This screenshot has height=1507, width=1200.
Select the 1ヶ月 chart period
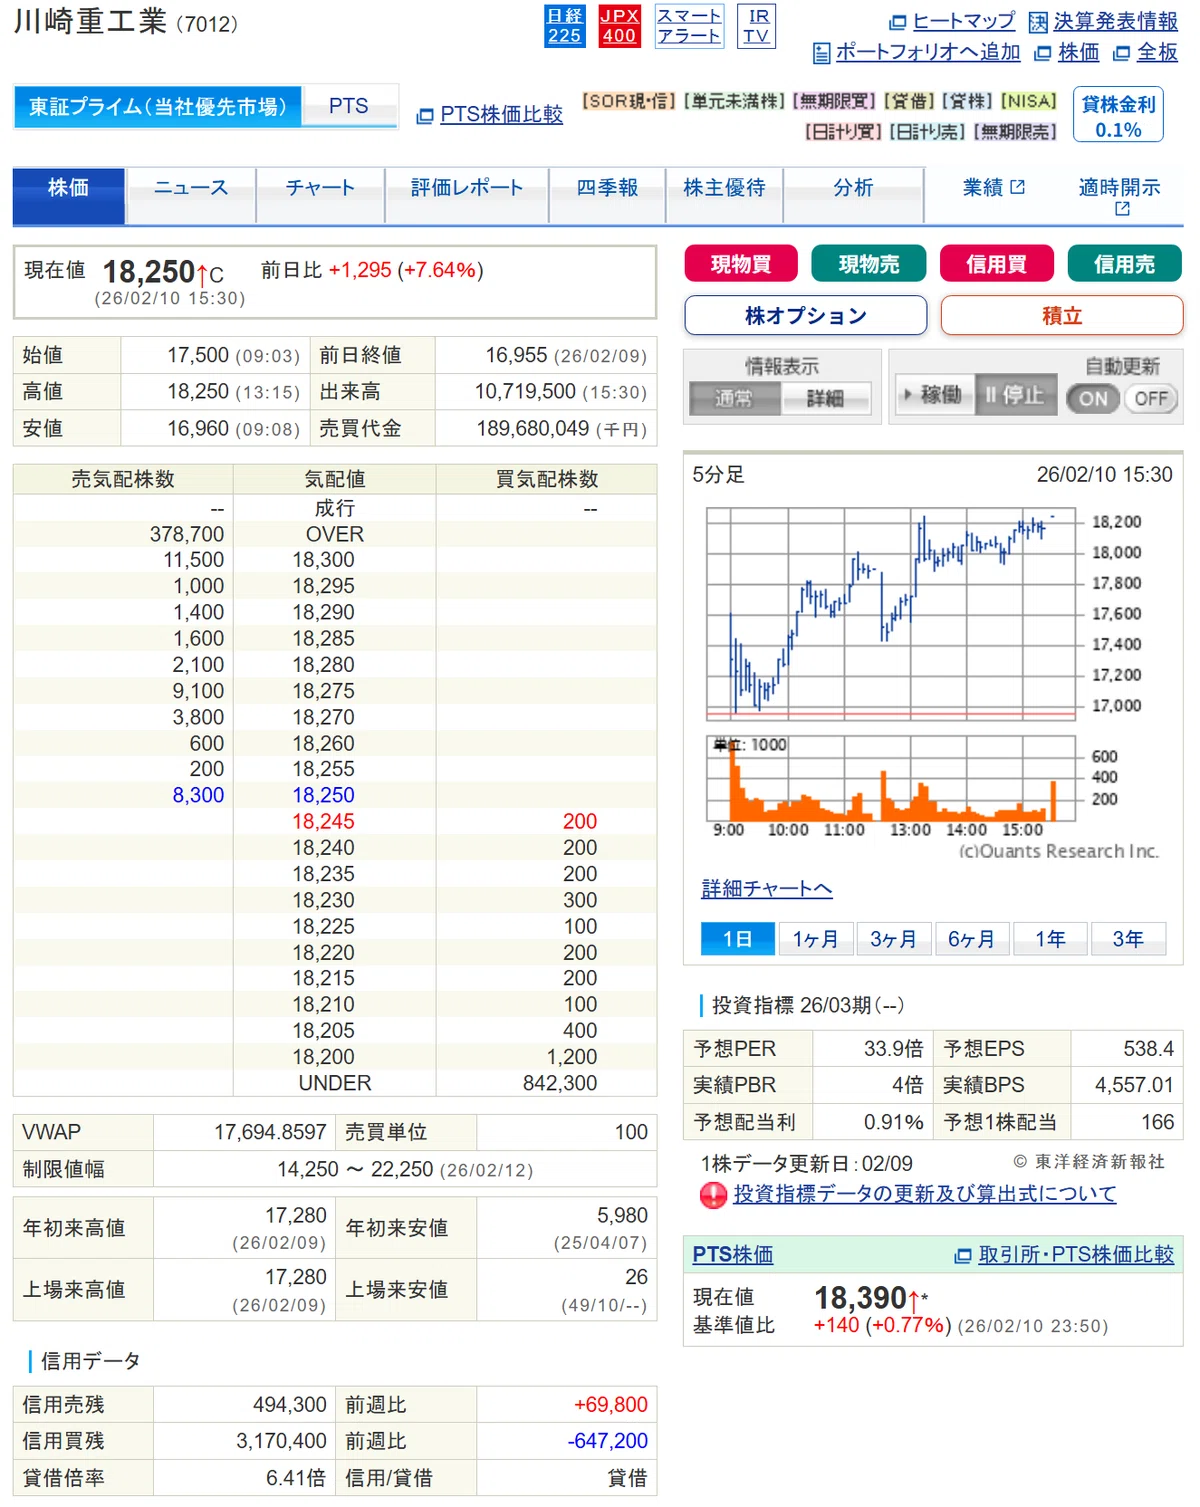point(815,939)
